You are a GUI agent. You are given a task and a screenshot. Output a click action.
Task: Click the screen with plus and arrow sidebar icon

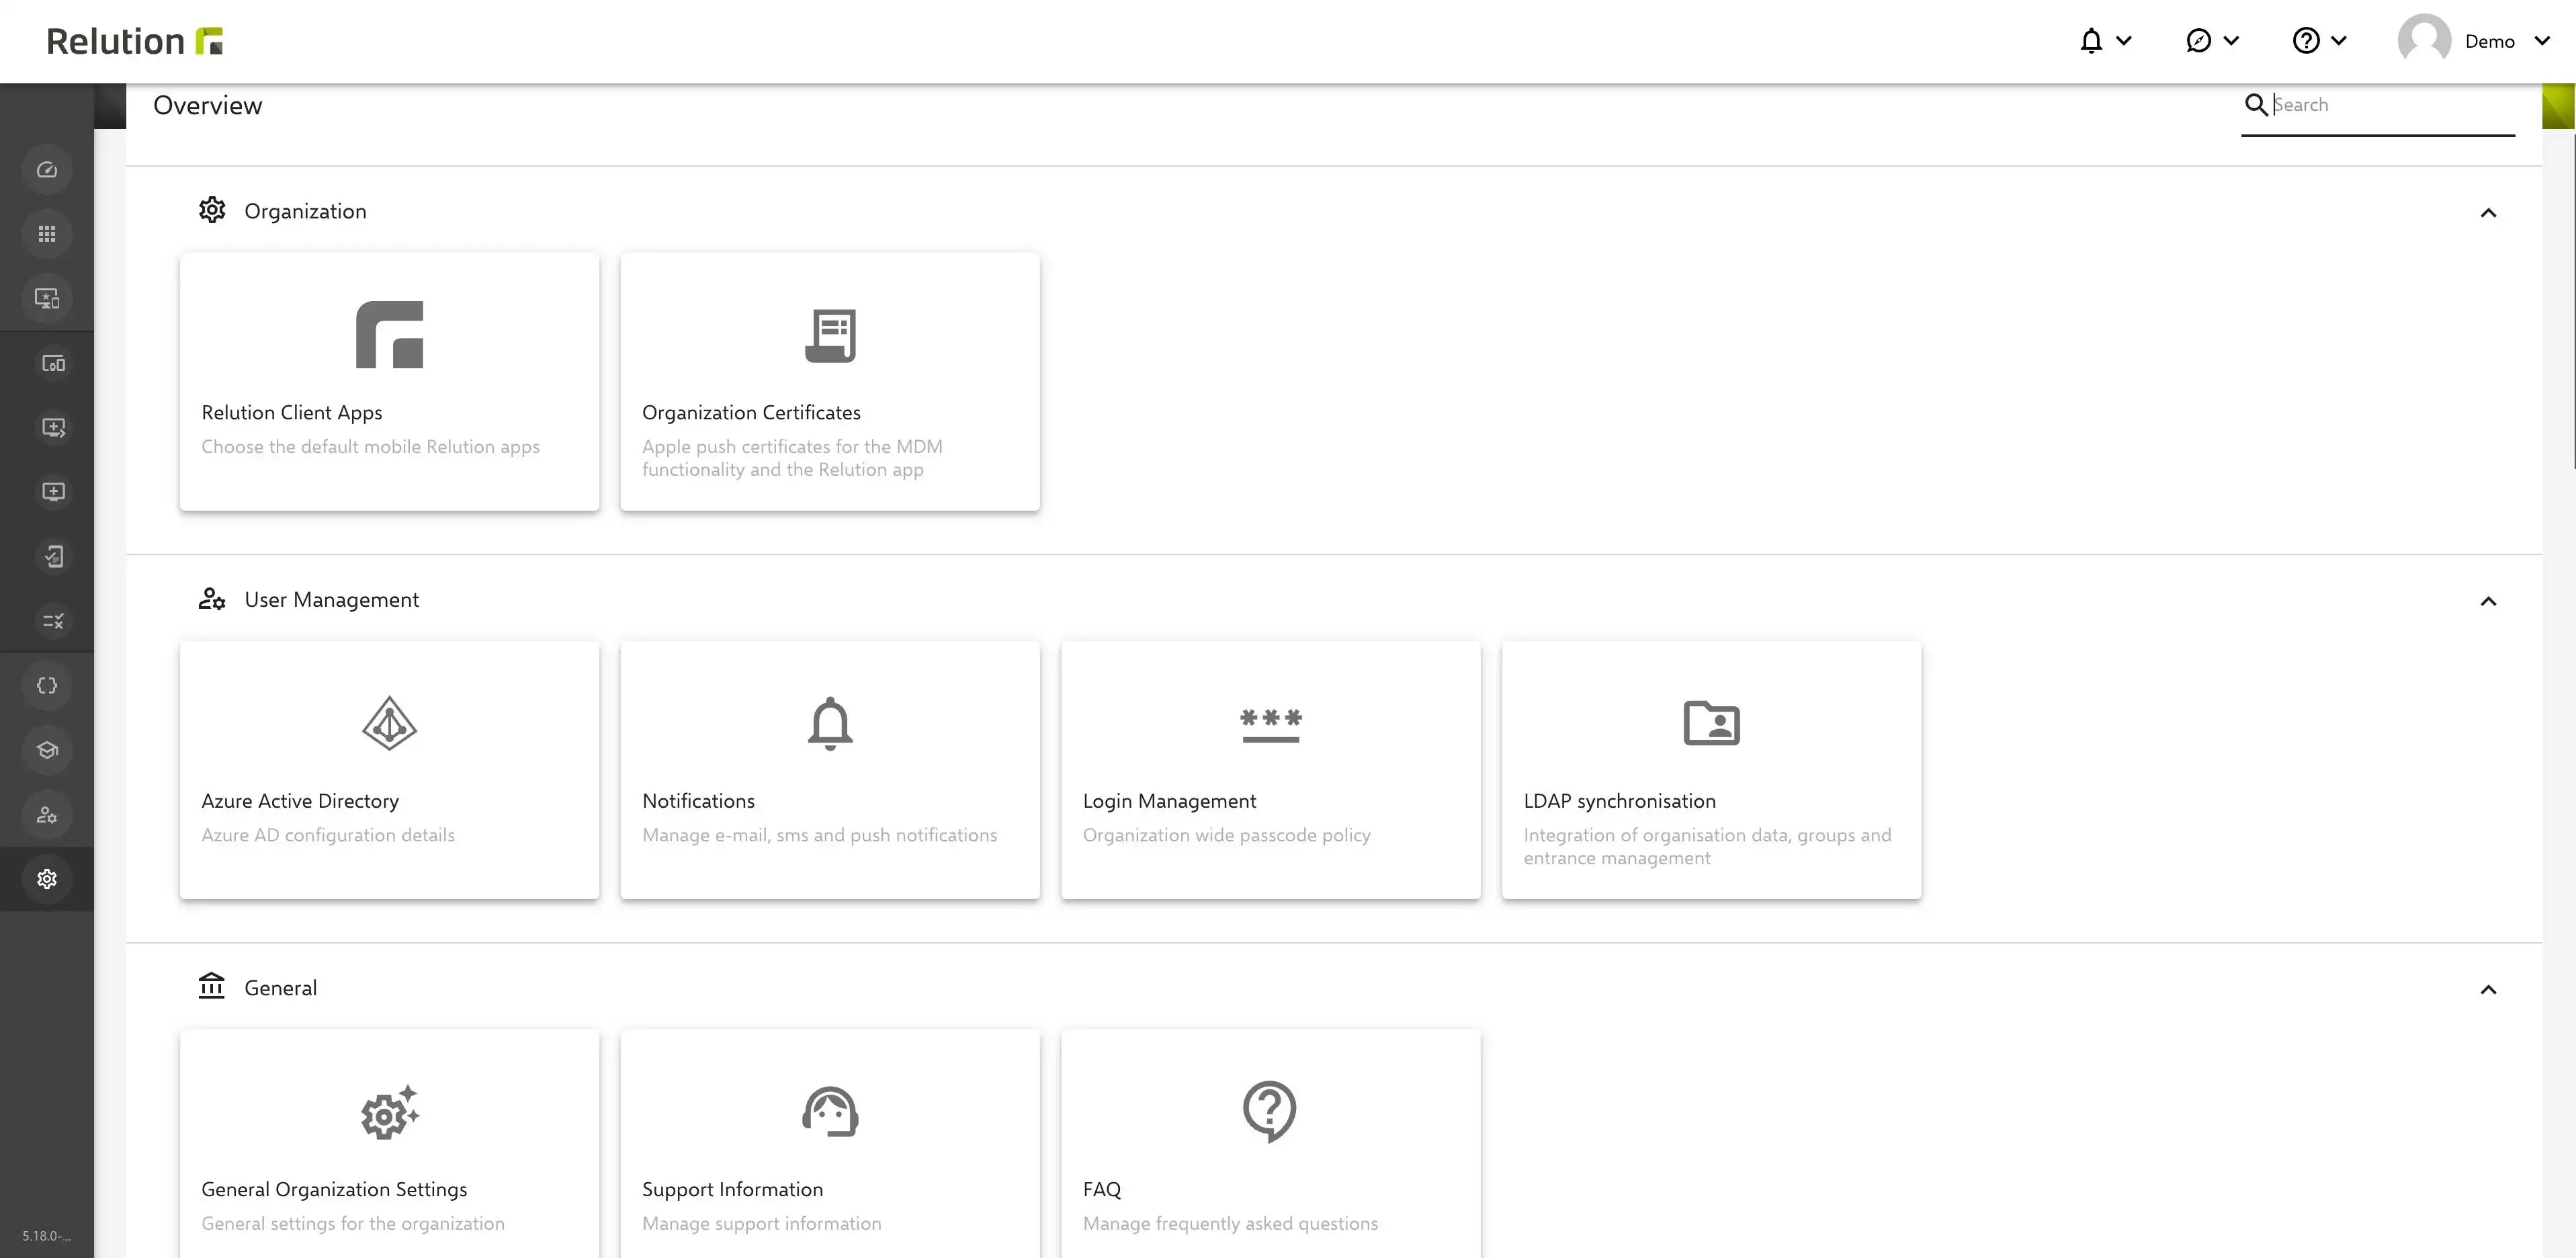point(53,428)
